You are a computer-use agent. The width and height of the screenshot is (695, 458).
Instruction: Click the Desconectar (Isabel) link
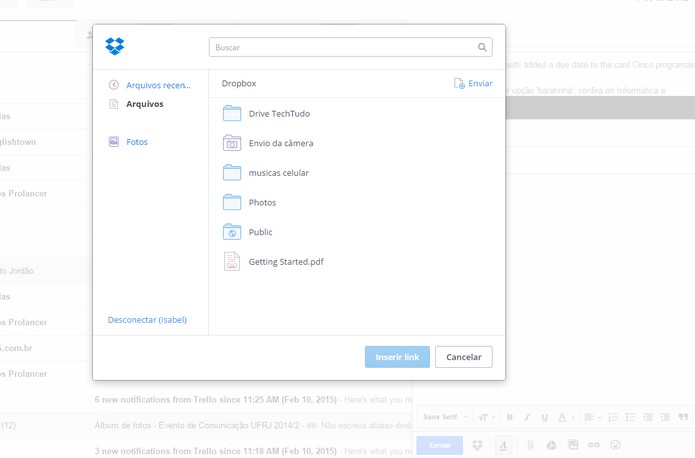click(147, 320)
